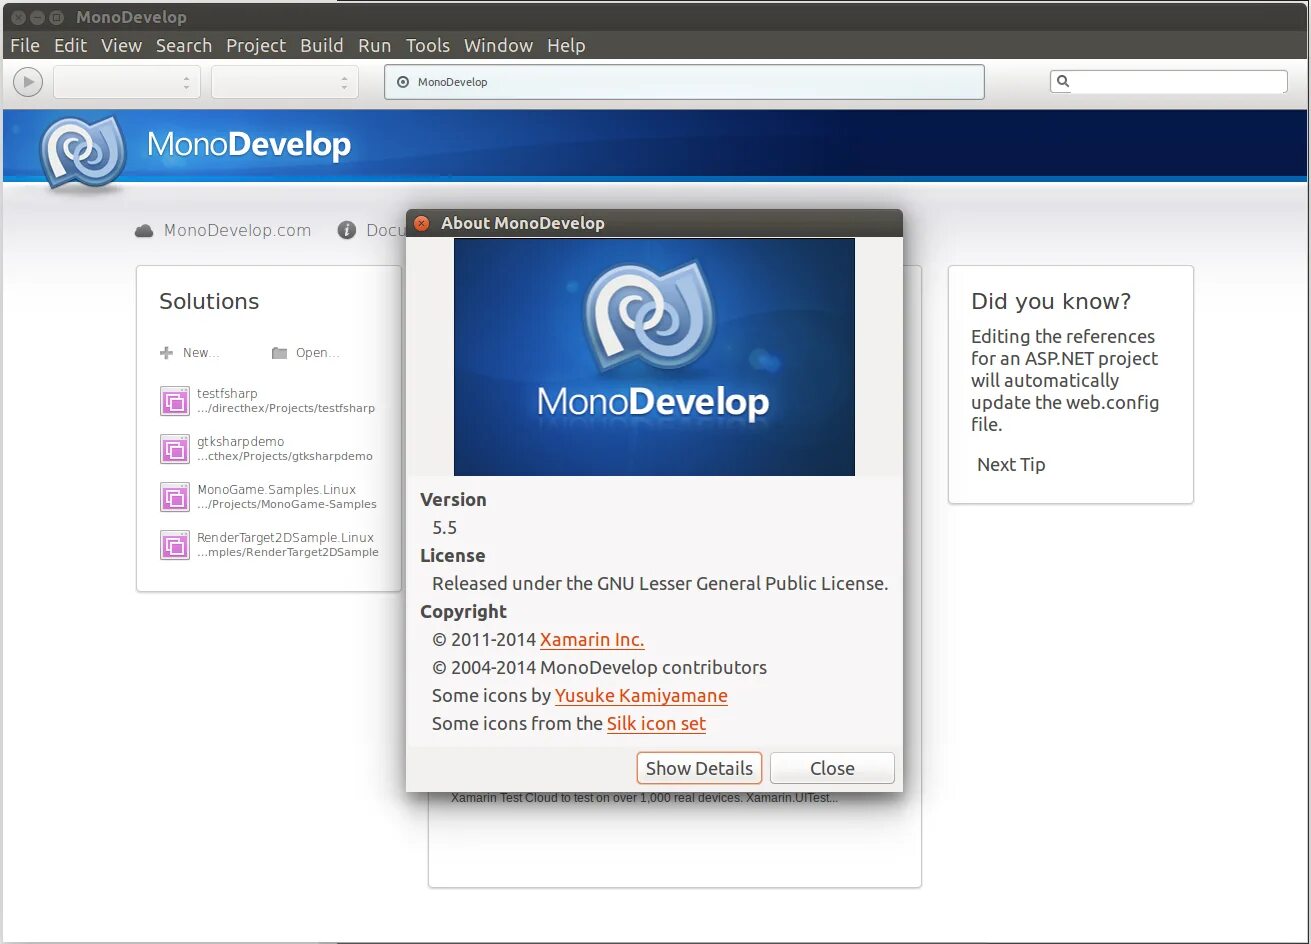Open the target runtime dropdown in toolbar
The height and width of the screenshot is (944, 1311).
coord(285,82)
